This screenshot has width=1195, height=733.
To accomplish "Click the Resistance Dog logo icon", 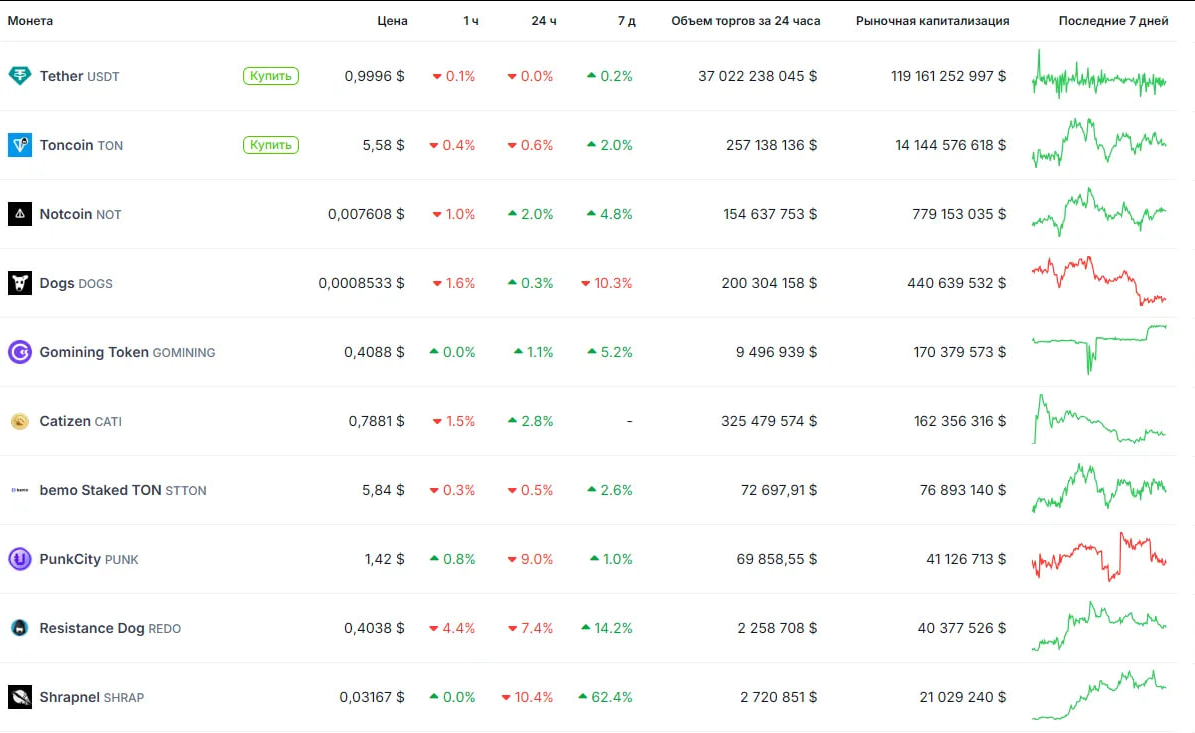I will point(20,628).
